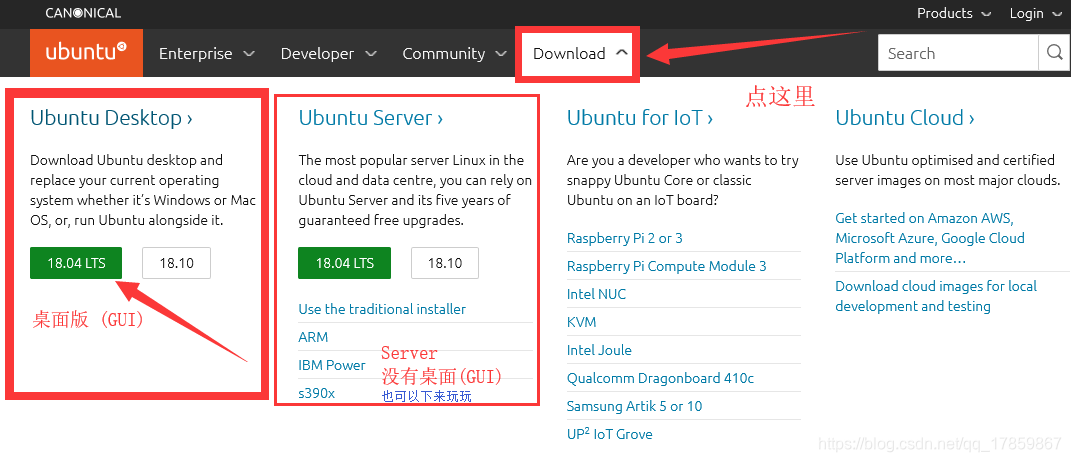Open Raspberry Pi Compute Module 3 link
The image size is (1071, 462).
667,267
